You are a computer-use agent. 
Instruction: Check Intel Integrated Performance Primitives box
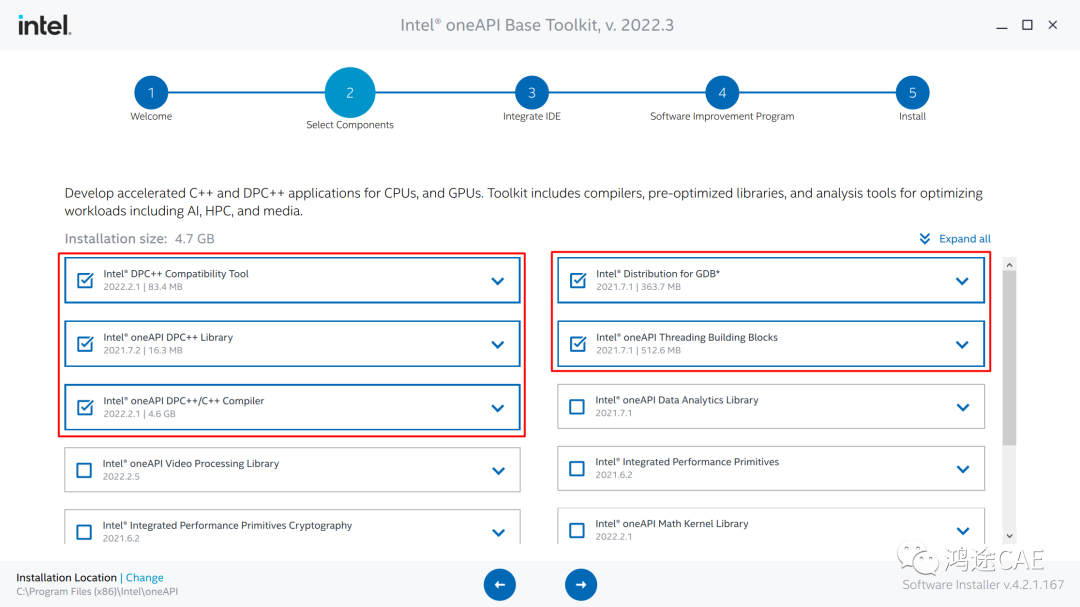(577, 469)
